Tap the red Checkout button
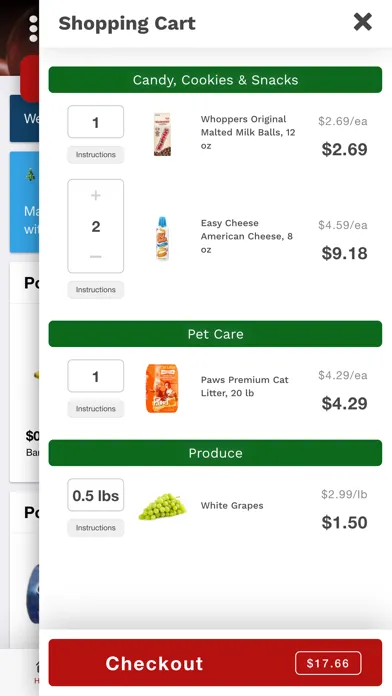Image resolution: width=392 pixels, height=696 pixels. [215, 663]
